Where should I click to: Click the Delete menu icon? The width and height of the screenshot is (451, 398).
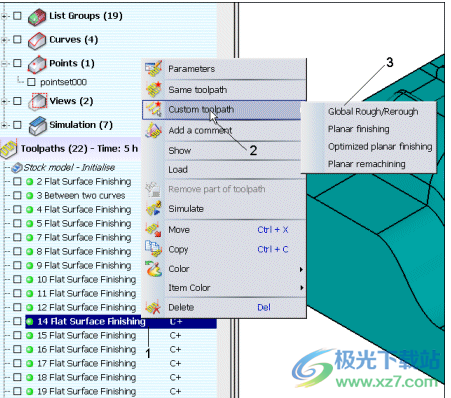coord(153,307)
